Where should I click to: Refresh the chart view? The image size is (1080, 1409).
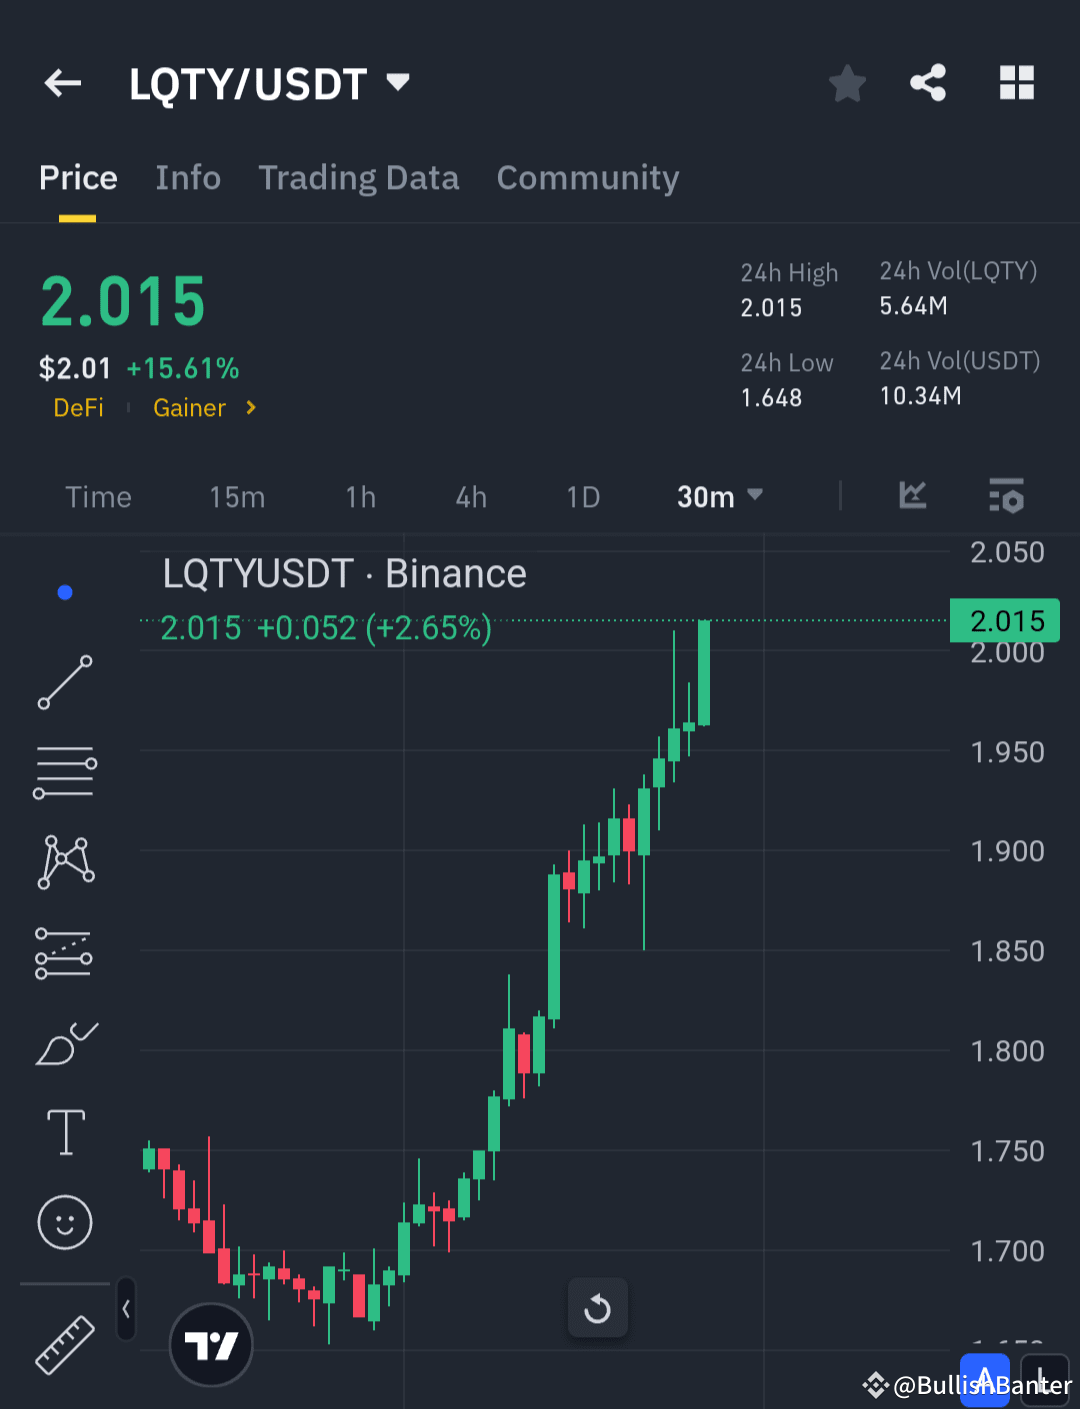point(597,1307)
